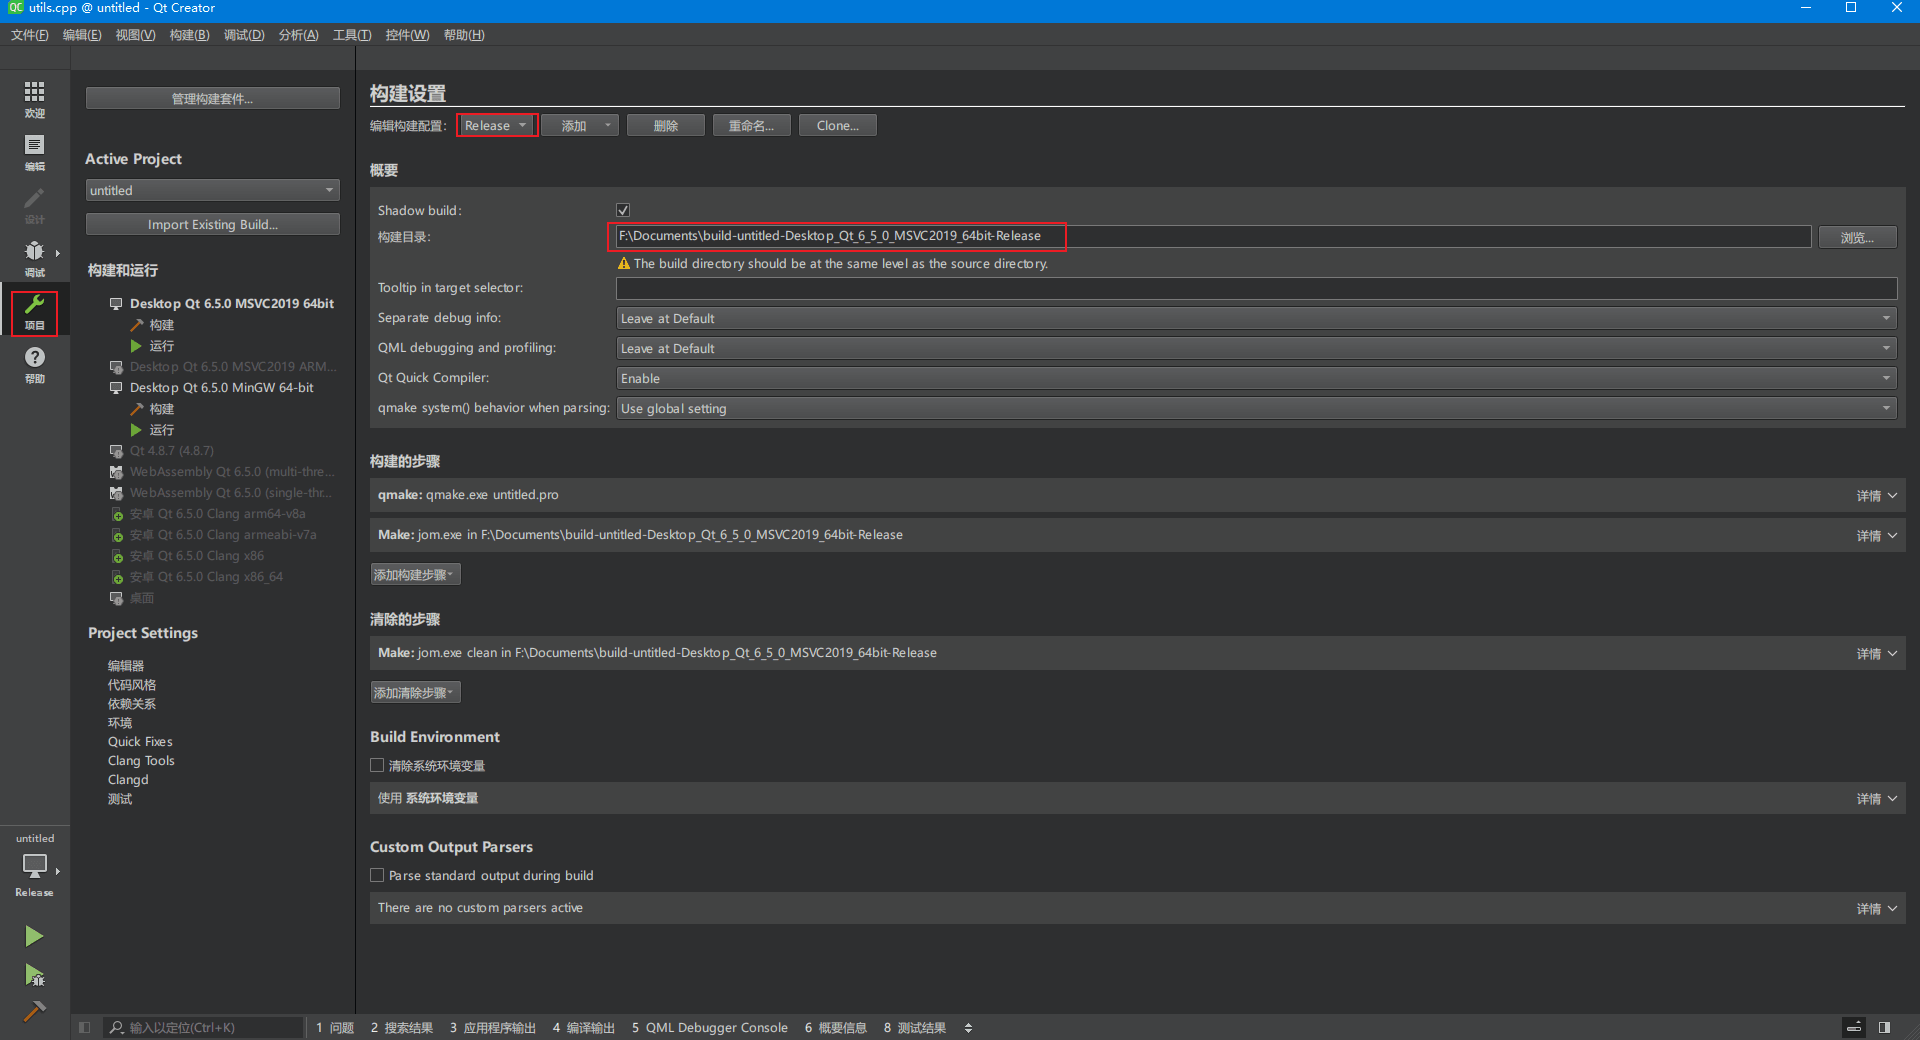
Task: Open output pane selector arrows
Action: click(968, 1028)
